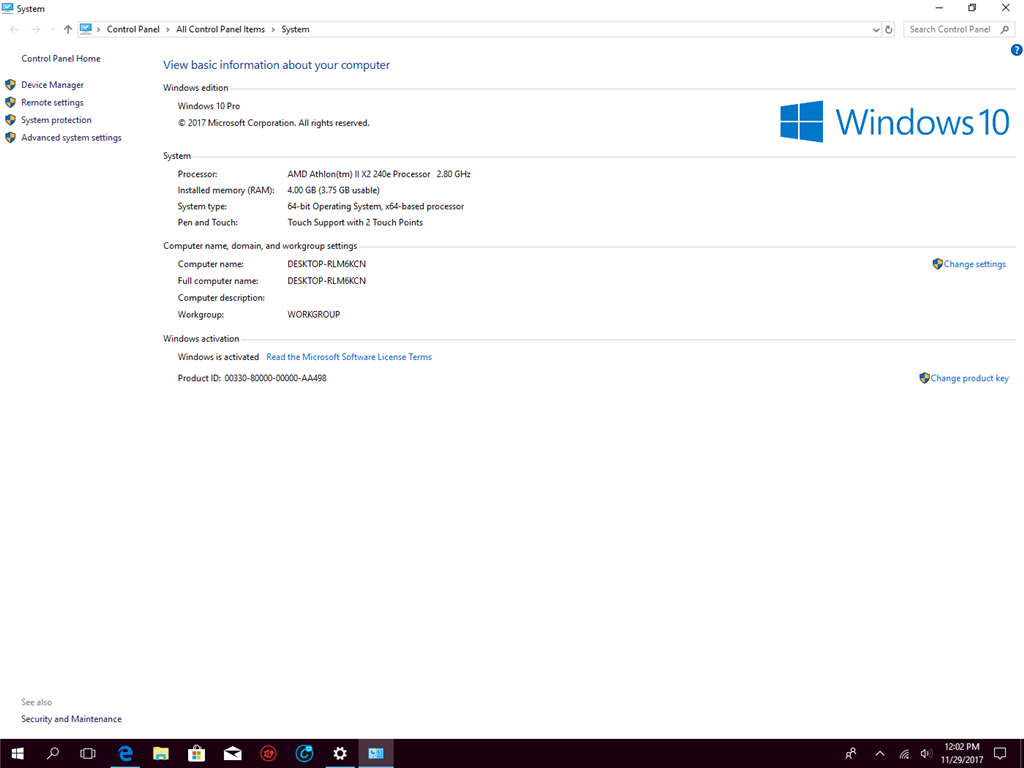Click the taskbar clock showing 12:02 PM

pyautogui.click(x=962, y=754)
